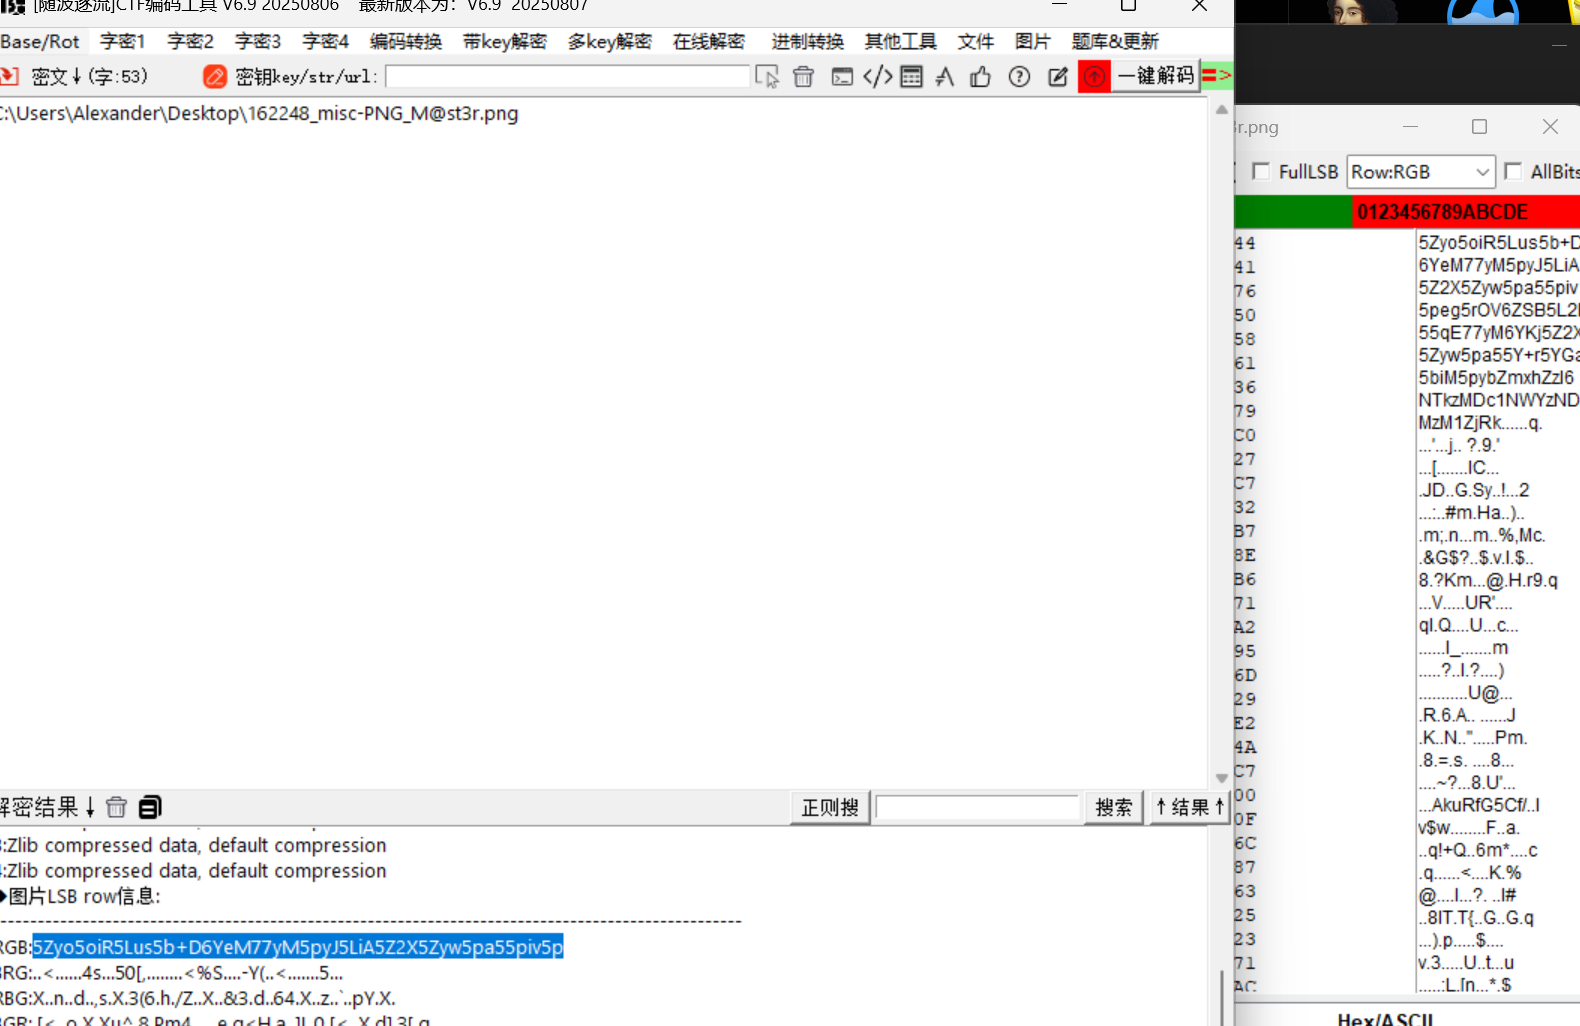Click the font letter A icon

pos(945,76)
